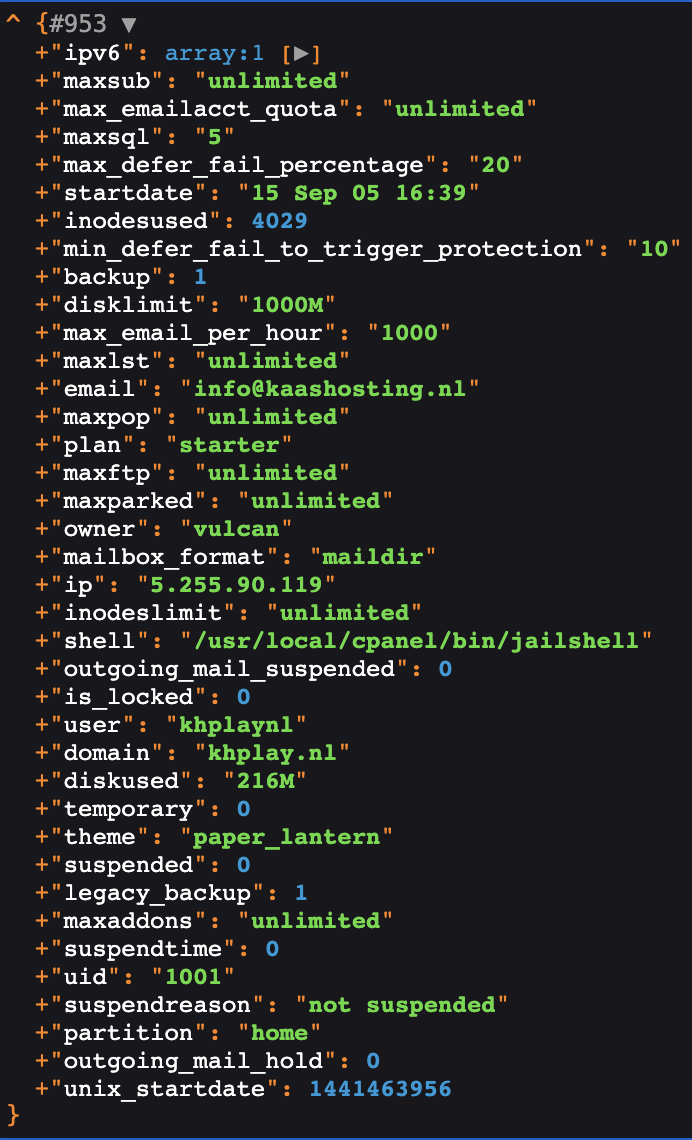
Task: Expand the ipv6 array arrow
Action: tap(301, 53)
